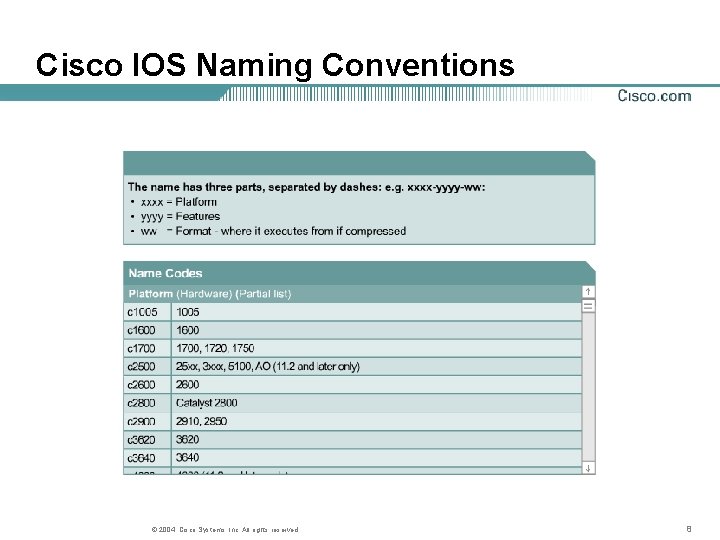Click the scroll up arrow of the Name Codes list

click(x=588, y=292)
